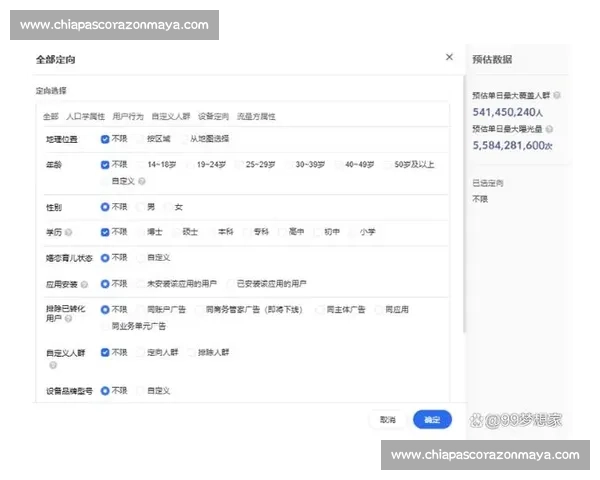Viewport: 600px width, 480px height.
Task: Check the 14~18岁 age option
Action: pyautogui.click(x=141, y=165)
